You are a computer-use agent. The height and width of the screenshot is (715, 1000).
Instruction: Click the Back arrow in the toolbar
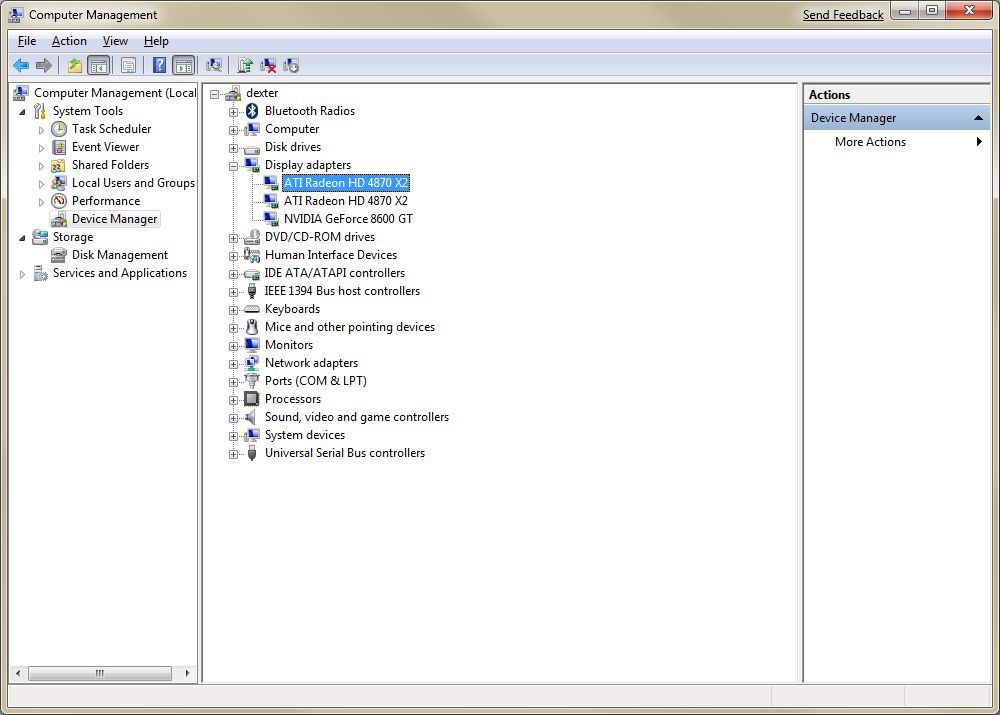click(x=20, y=66)
